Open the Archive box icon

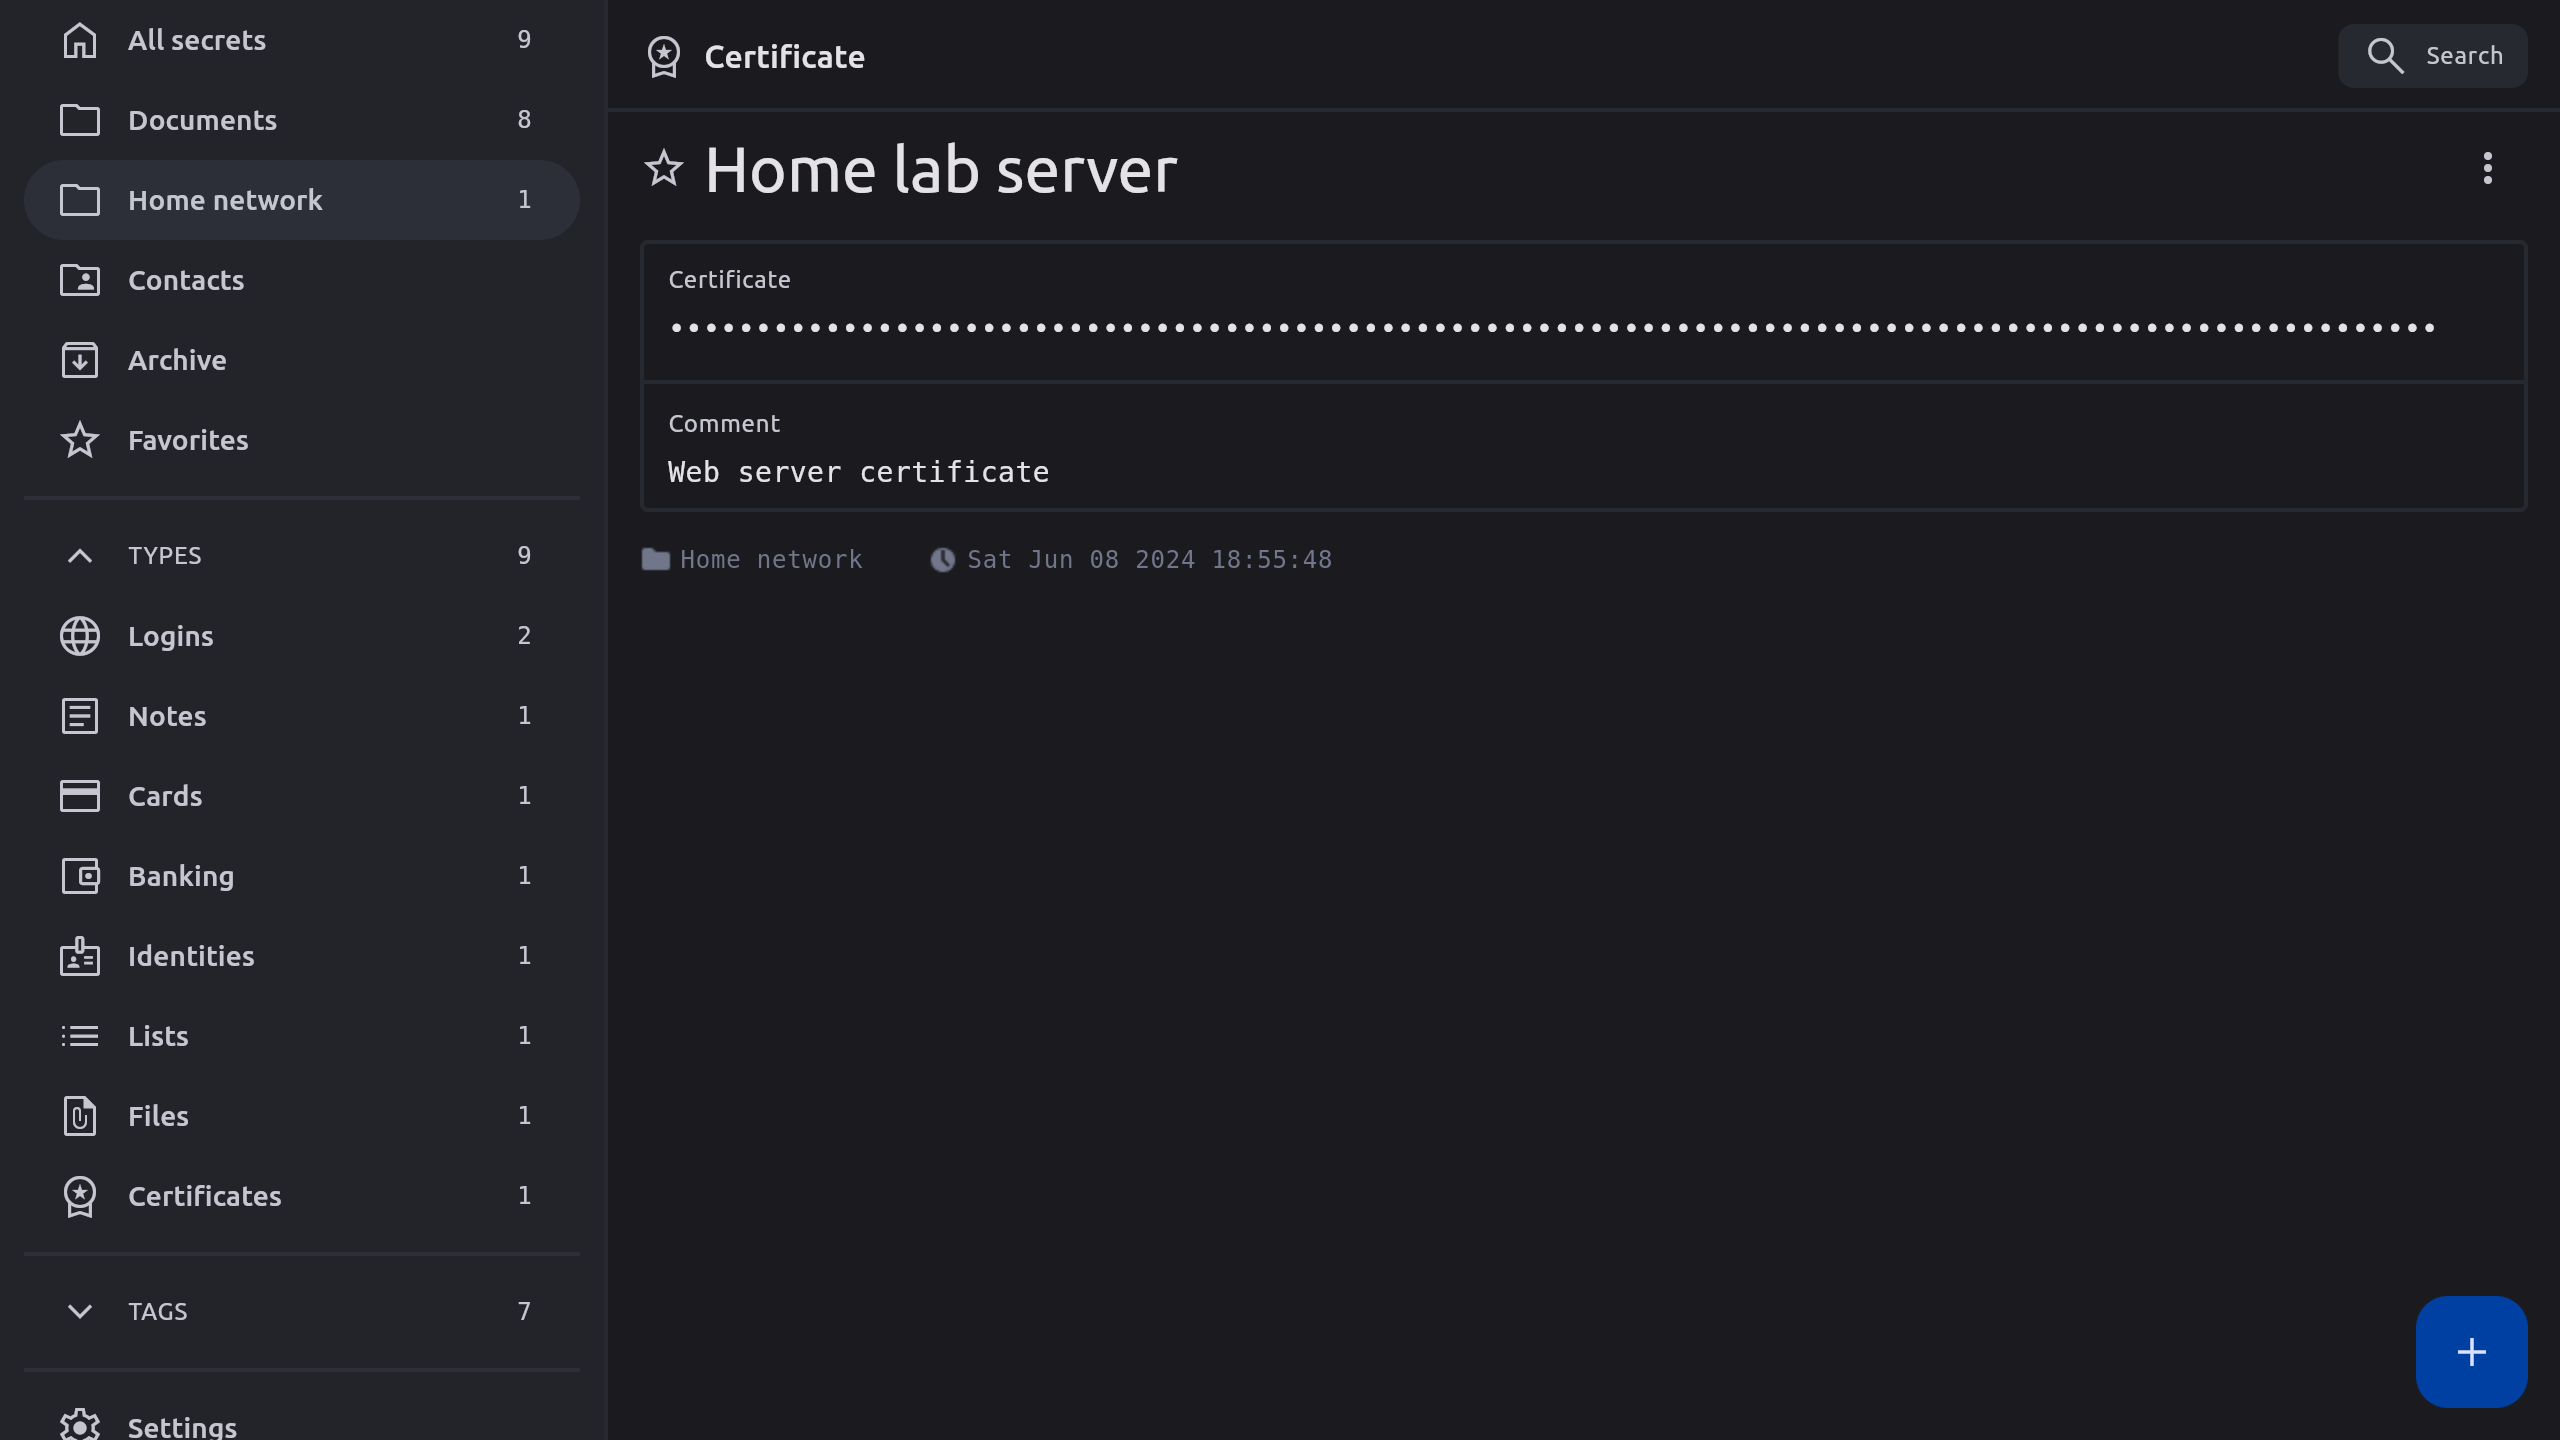point(80,360)
